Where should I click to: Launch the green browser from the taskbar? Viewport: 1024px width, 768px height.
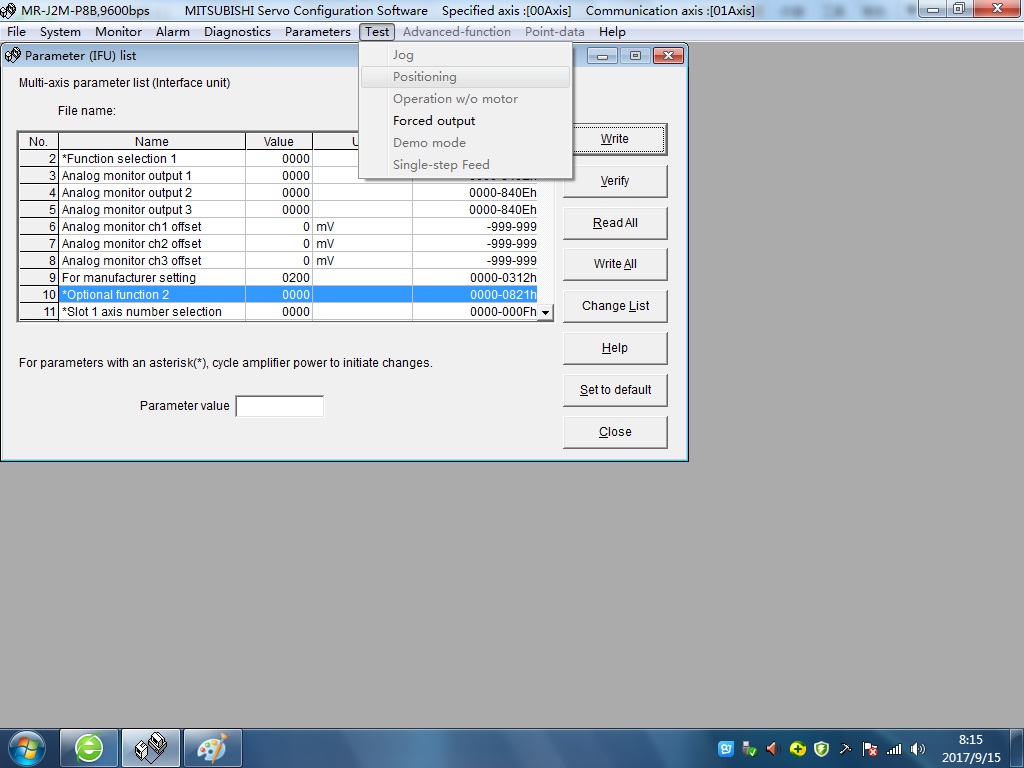point(89,747)
